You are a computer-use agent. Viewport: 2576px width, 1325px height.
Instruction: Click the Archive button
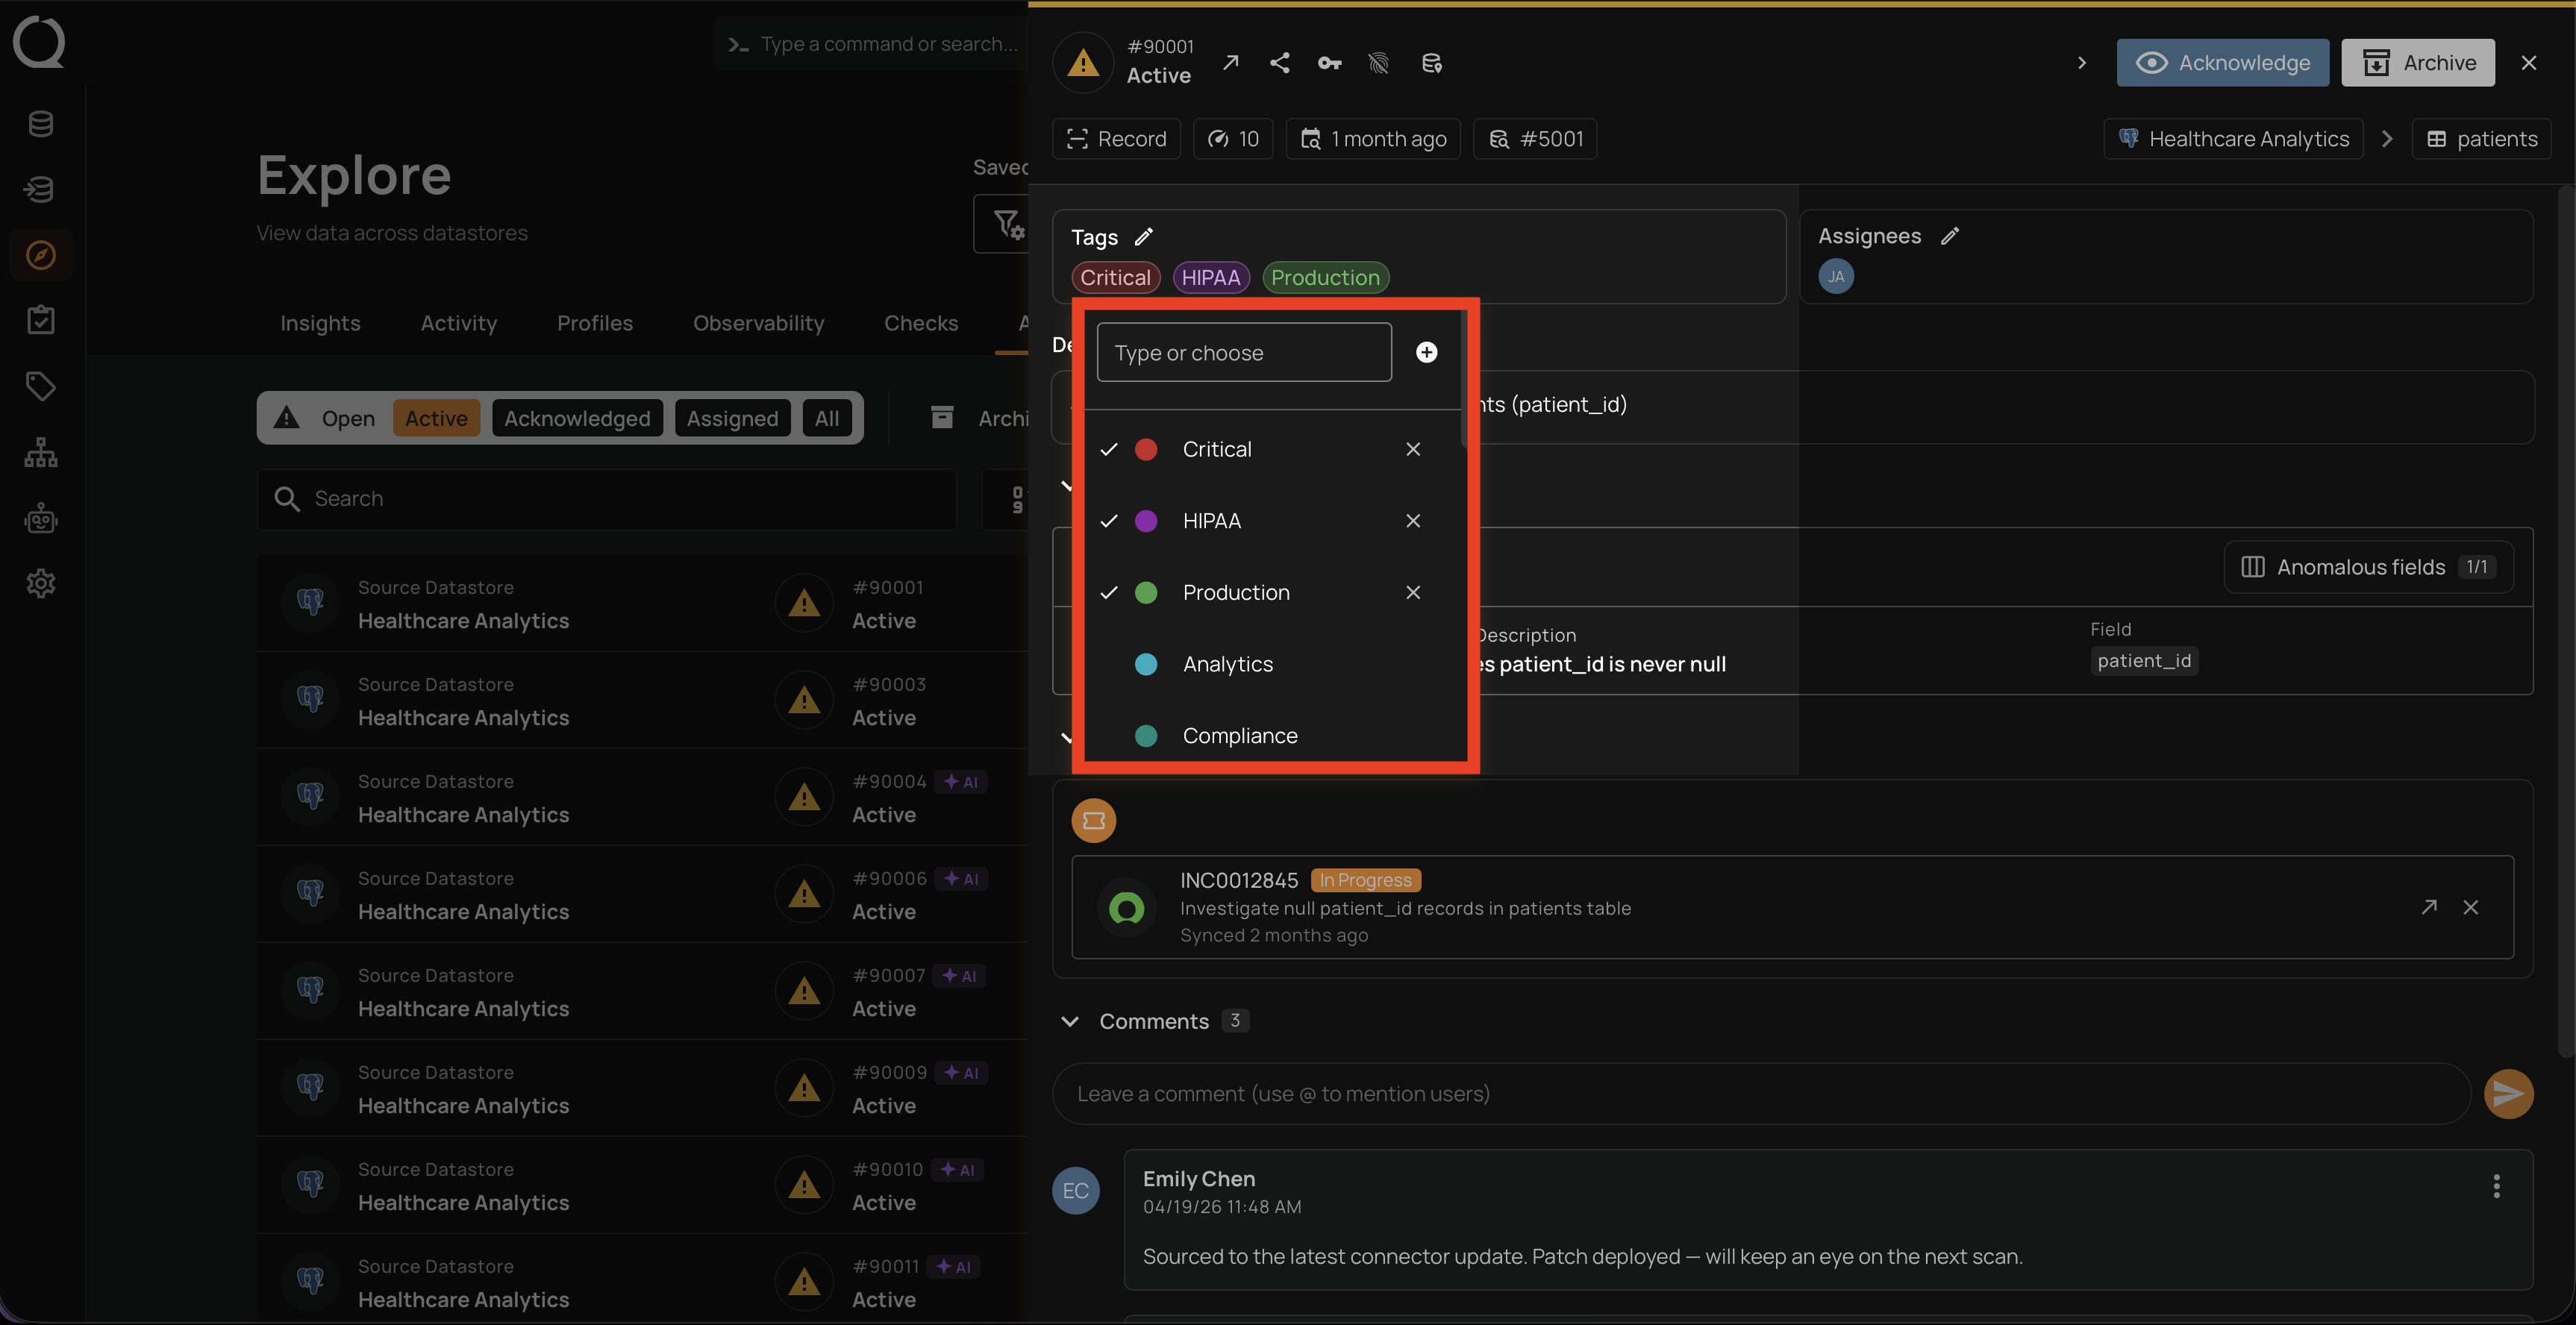coord(2418,63)
